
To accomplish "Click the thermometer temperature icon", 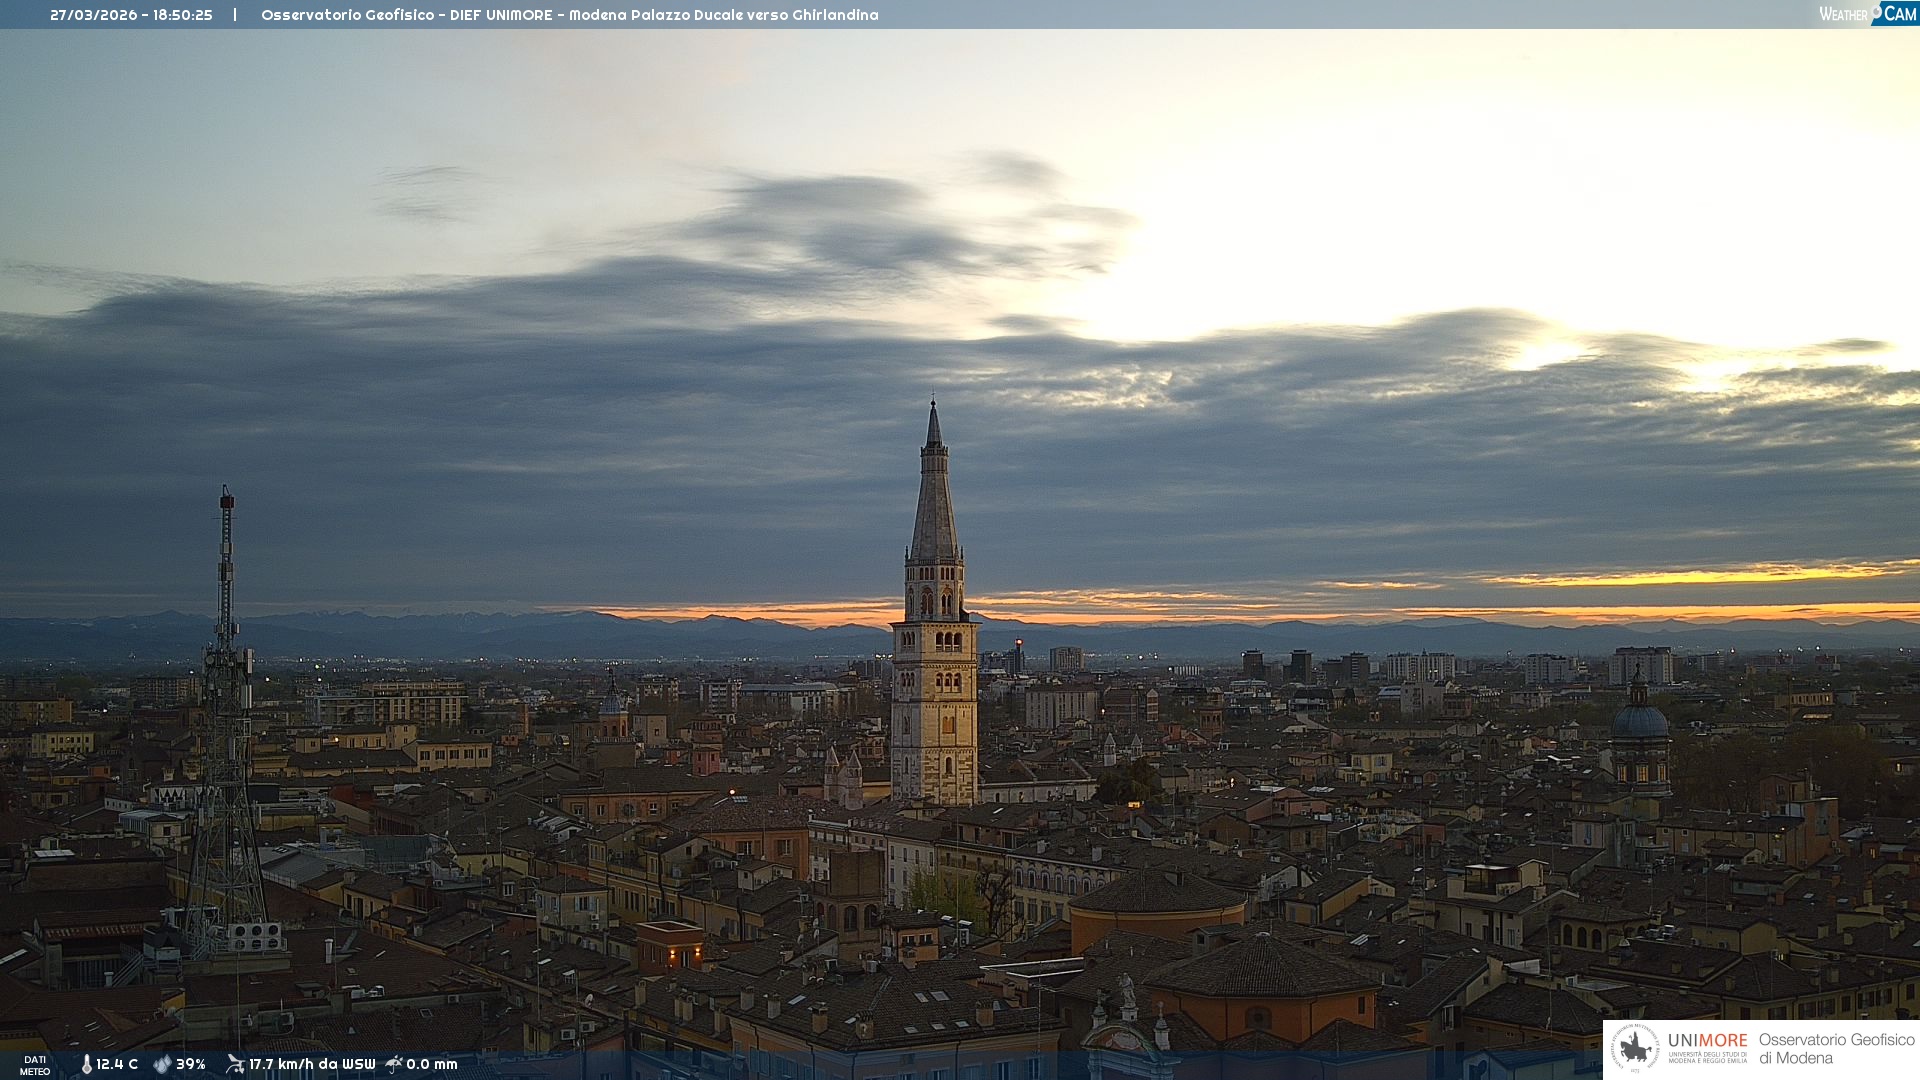I will pyautogui.click(x=86, y=1065).
